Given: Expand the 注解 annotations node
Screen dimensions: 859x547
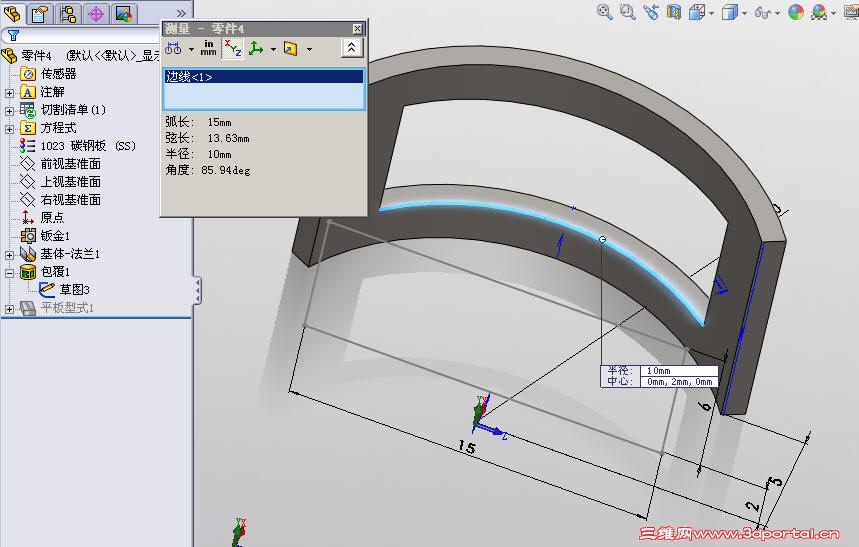Looking at the screenshot, I should coord(9,93).
